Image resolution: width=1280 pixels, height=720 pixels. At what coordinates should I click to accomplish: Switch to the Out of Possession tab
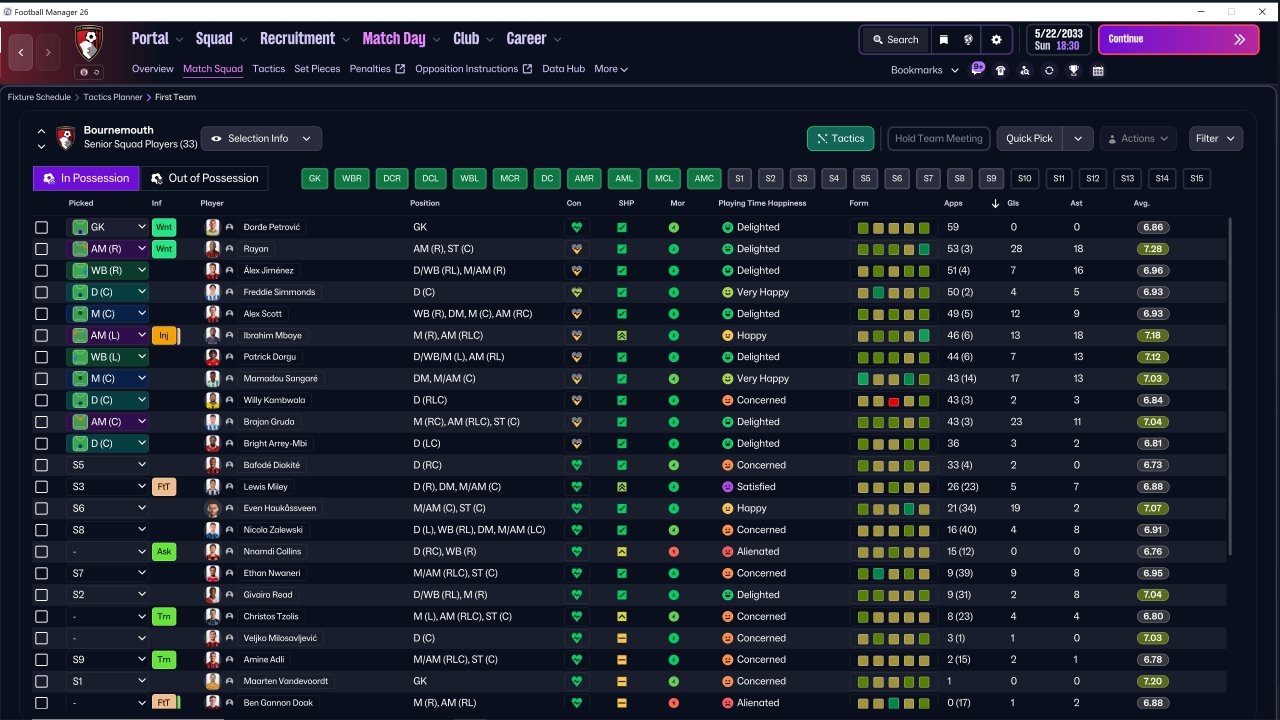[x=205, y=178]
